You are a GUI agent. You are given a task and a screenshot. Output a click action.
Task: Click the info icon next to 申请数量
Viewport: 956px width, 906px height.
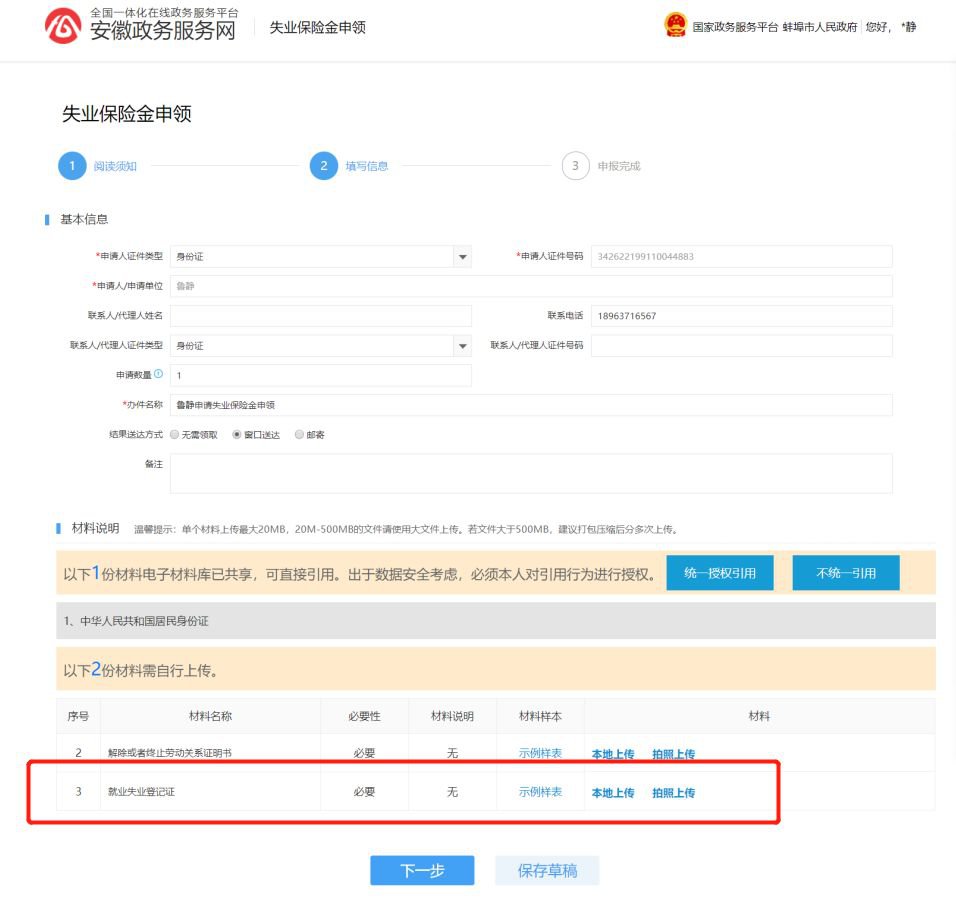tap(159, 374)
